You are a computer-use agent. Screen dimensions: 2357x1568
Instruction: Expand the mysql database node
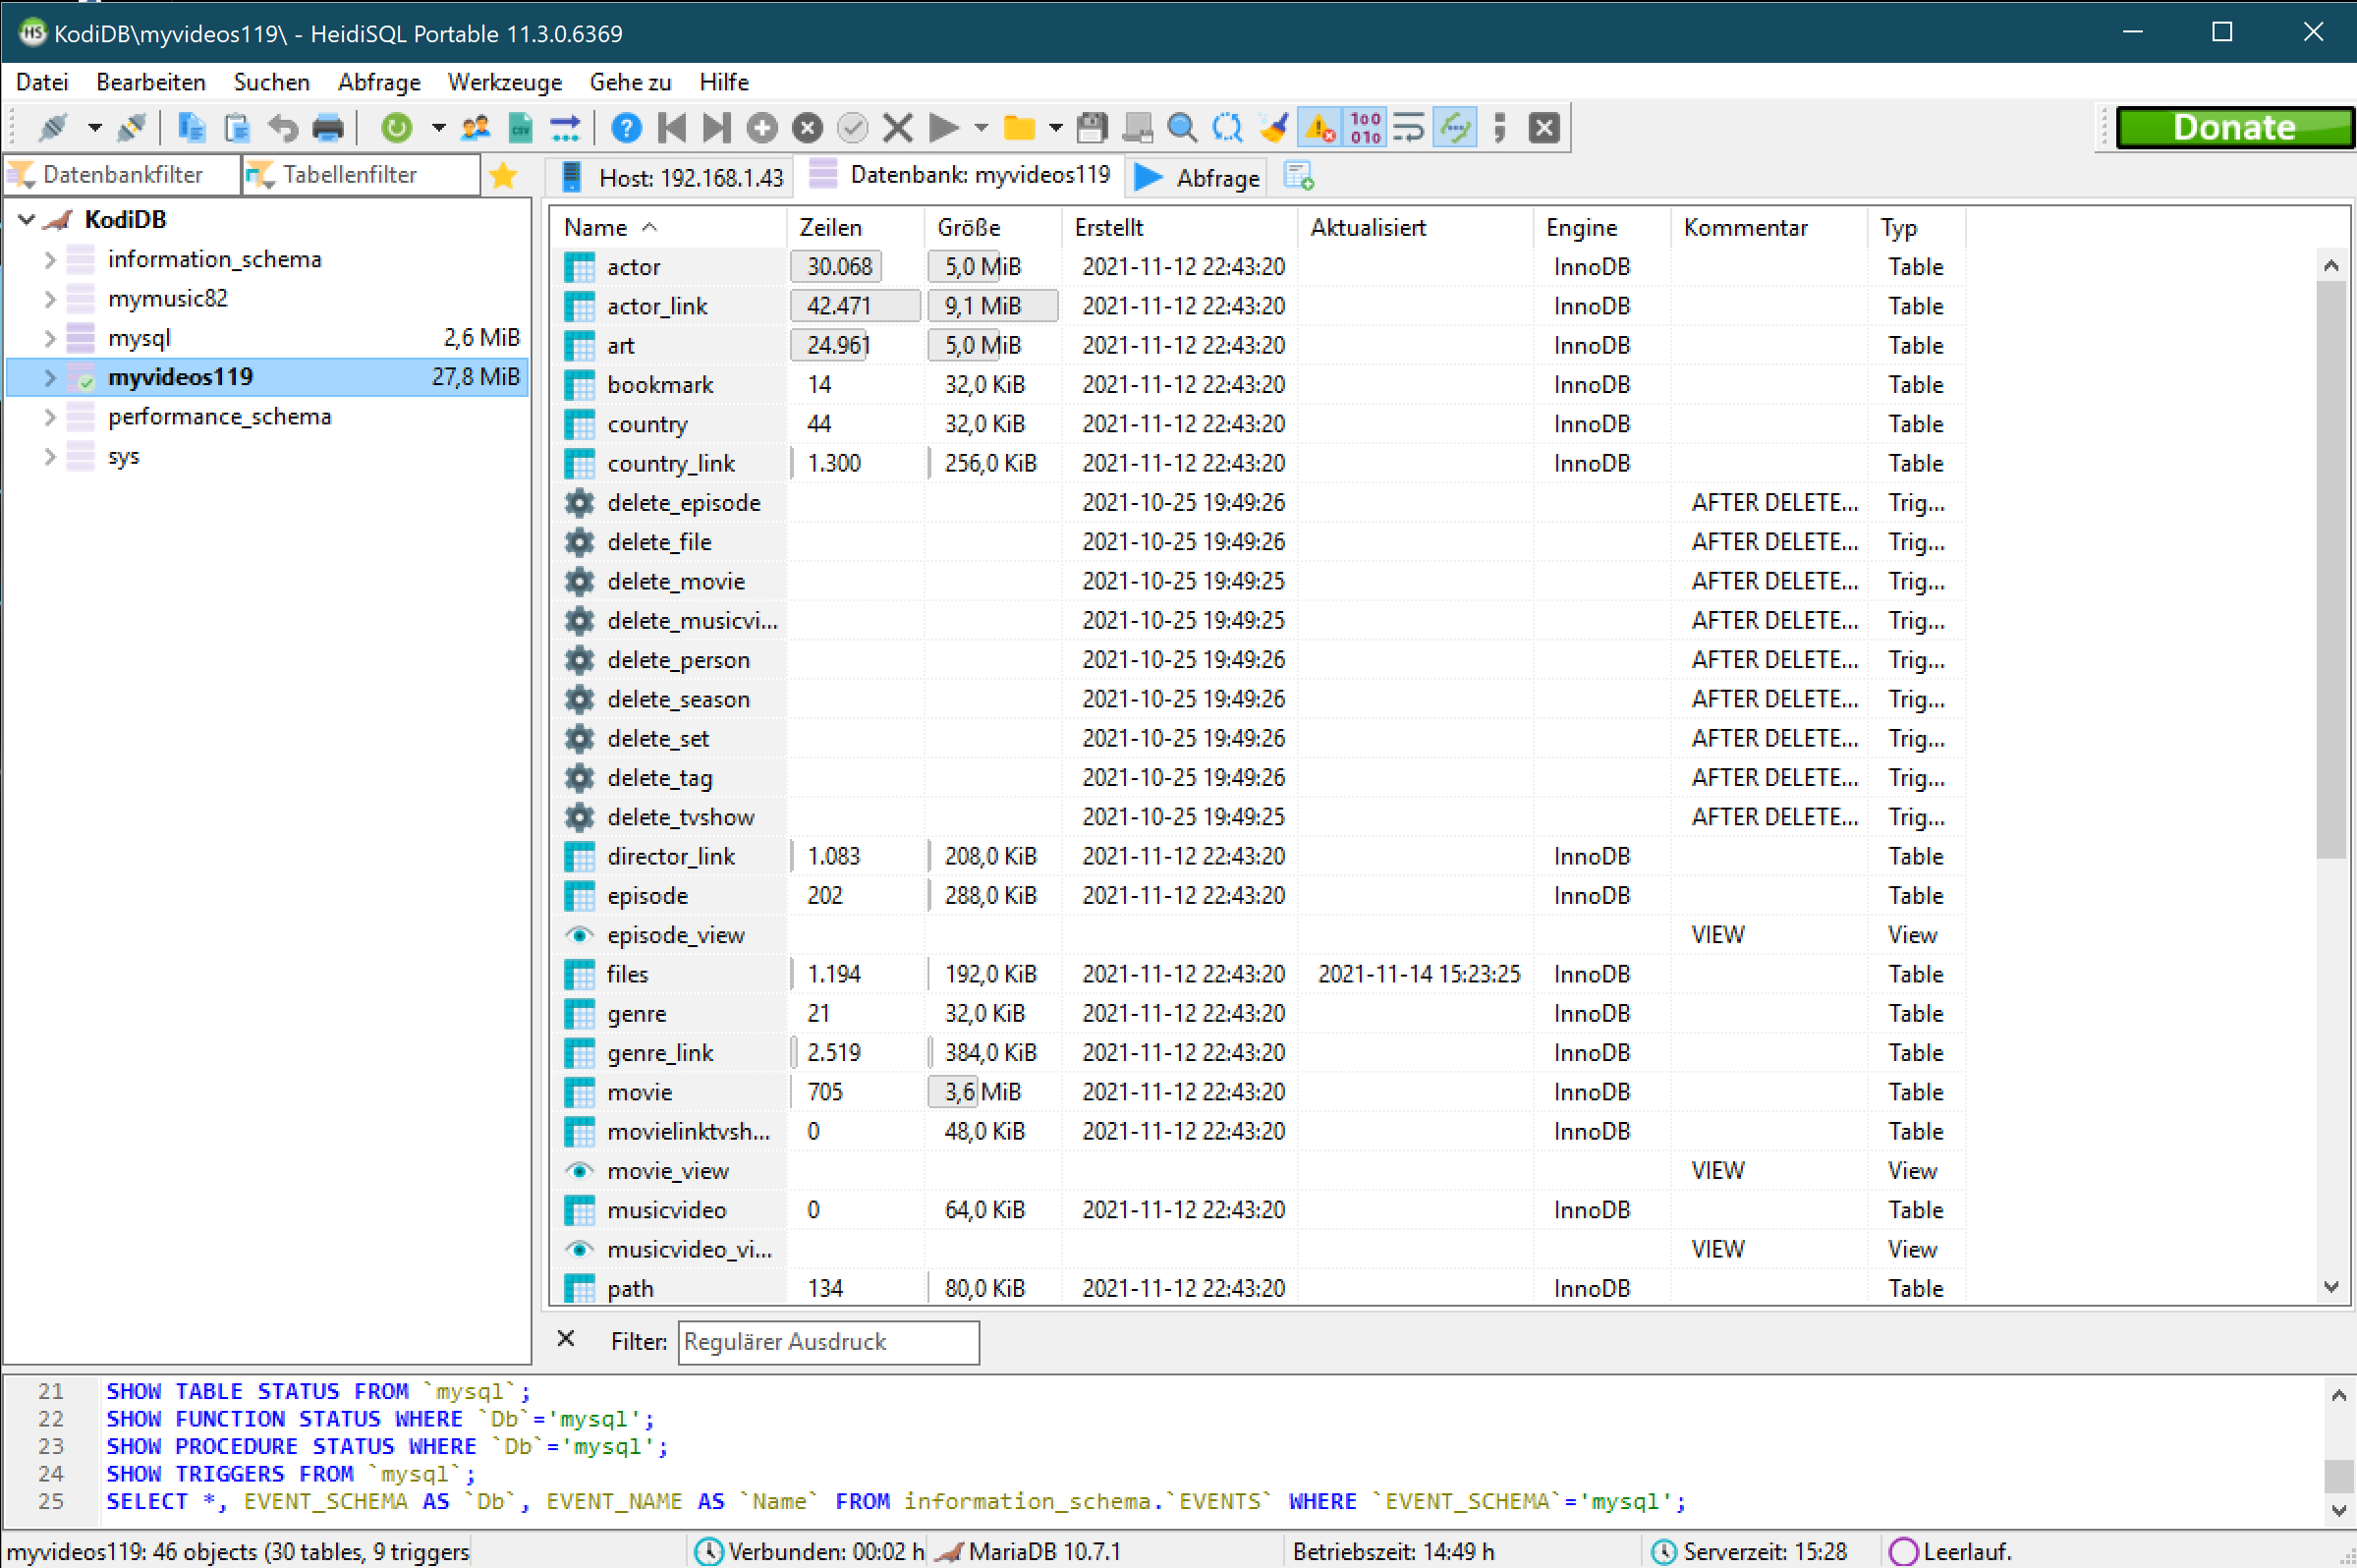[x=49, y=339]
